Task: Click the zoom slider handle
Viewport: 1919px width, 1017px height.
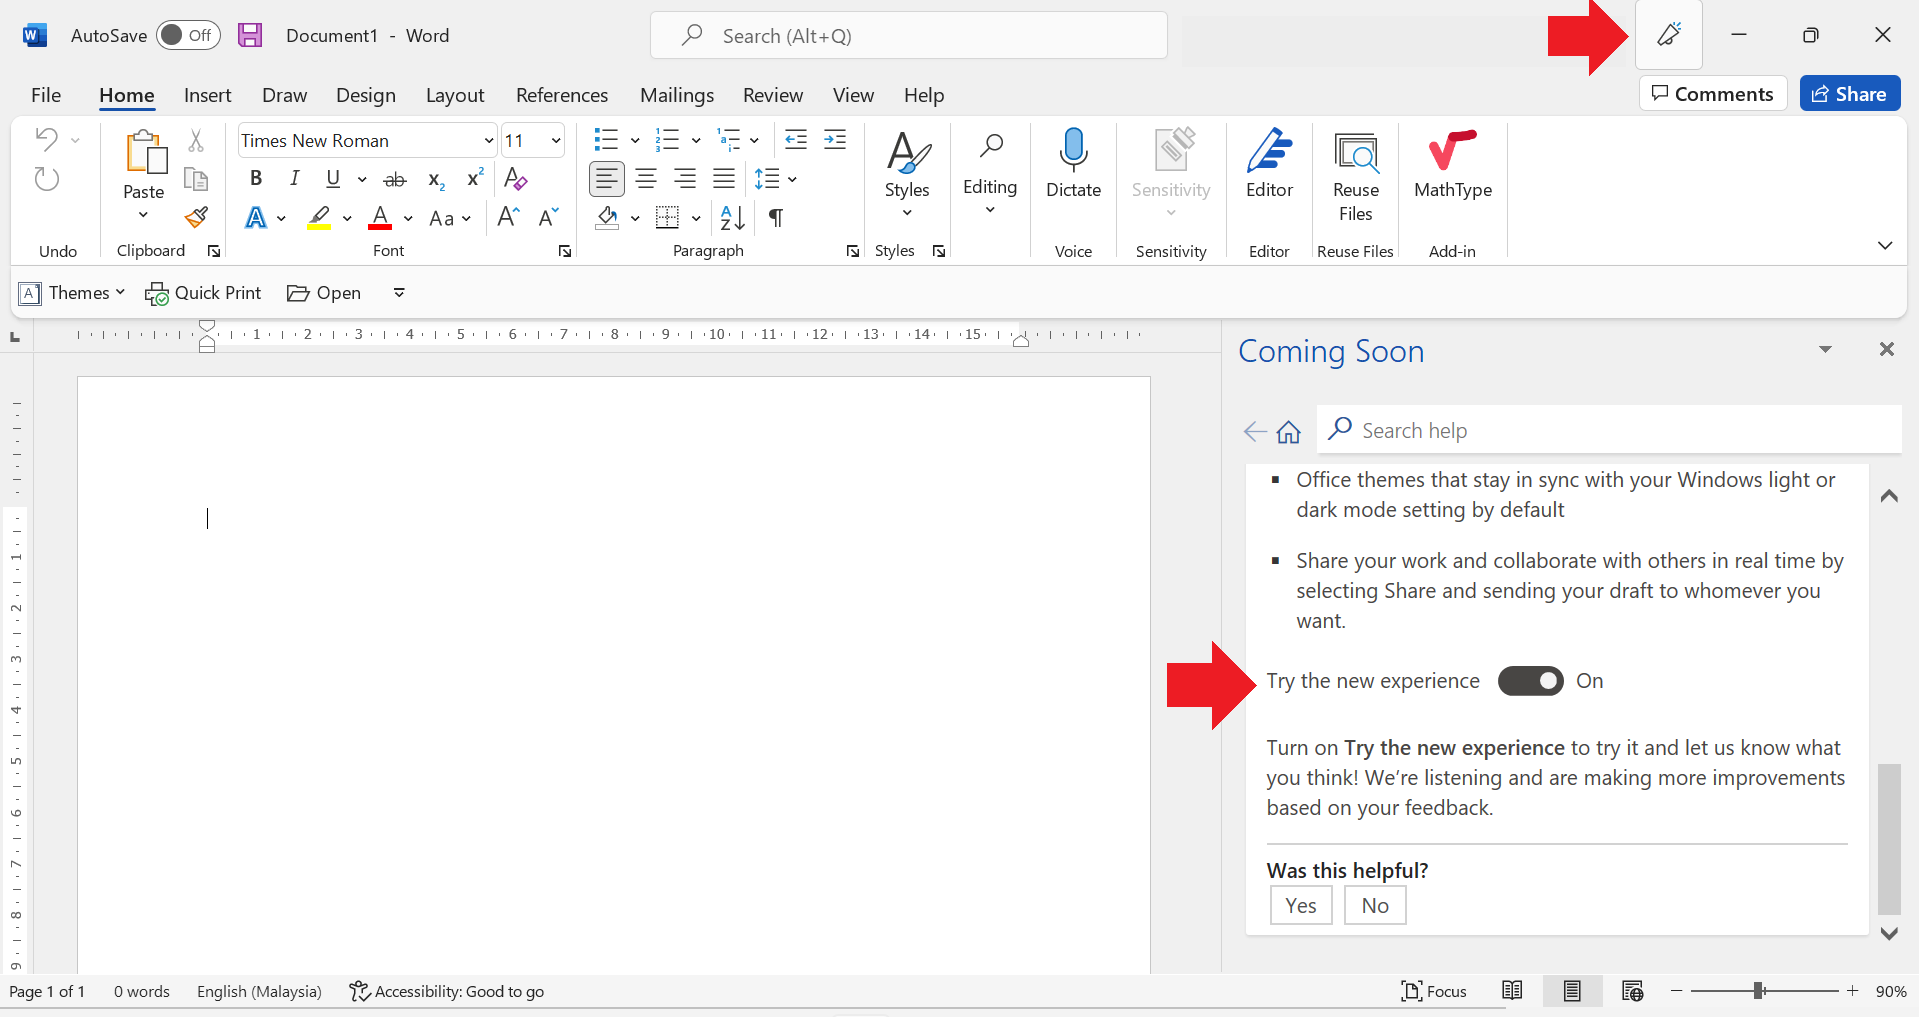Action: [x=1758, y=991]
